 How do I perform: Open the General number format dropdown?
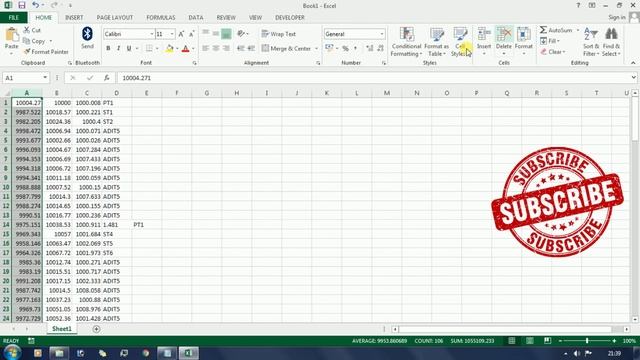(x=382, y=34)
